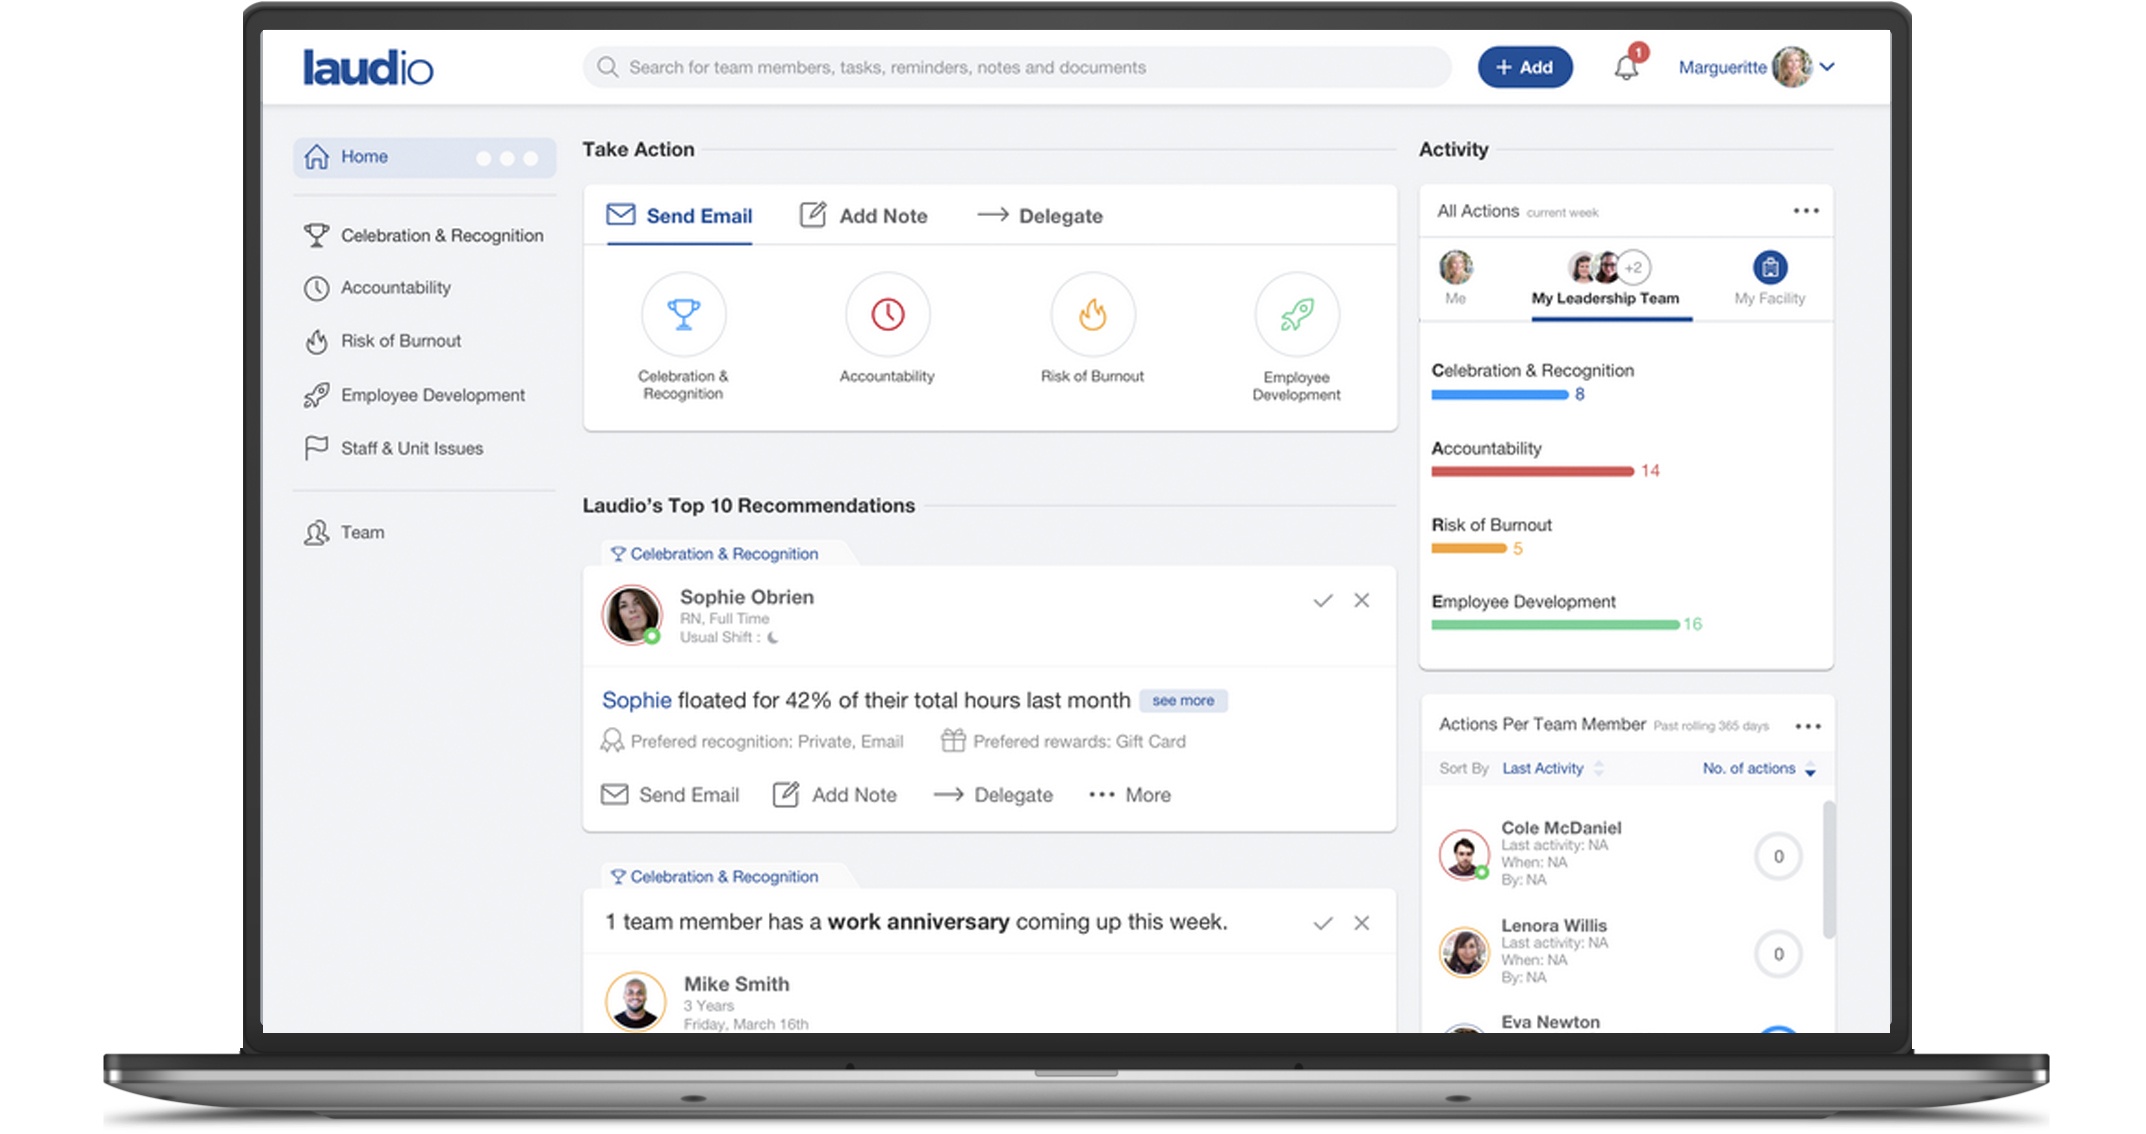The width and height of the screenshot is (2146, 1134).
Task: Open Team page in sidebar
Action: pyautogui.click(x=344, y=532)
